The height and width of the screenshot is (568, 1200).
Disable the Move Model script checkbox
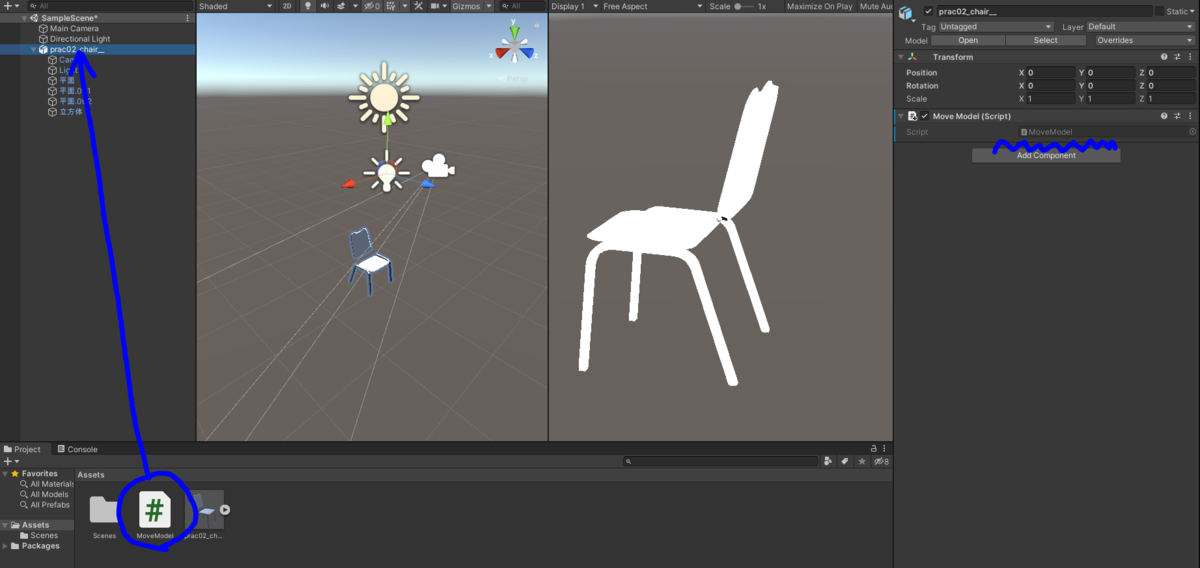(925, 116)
